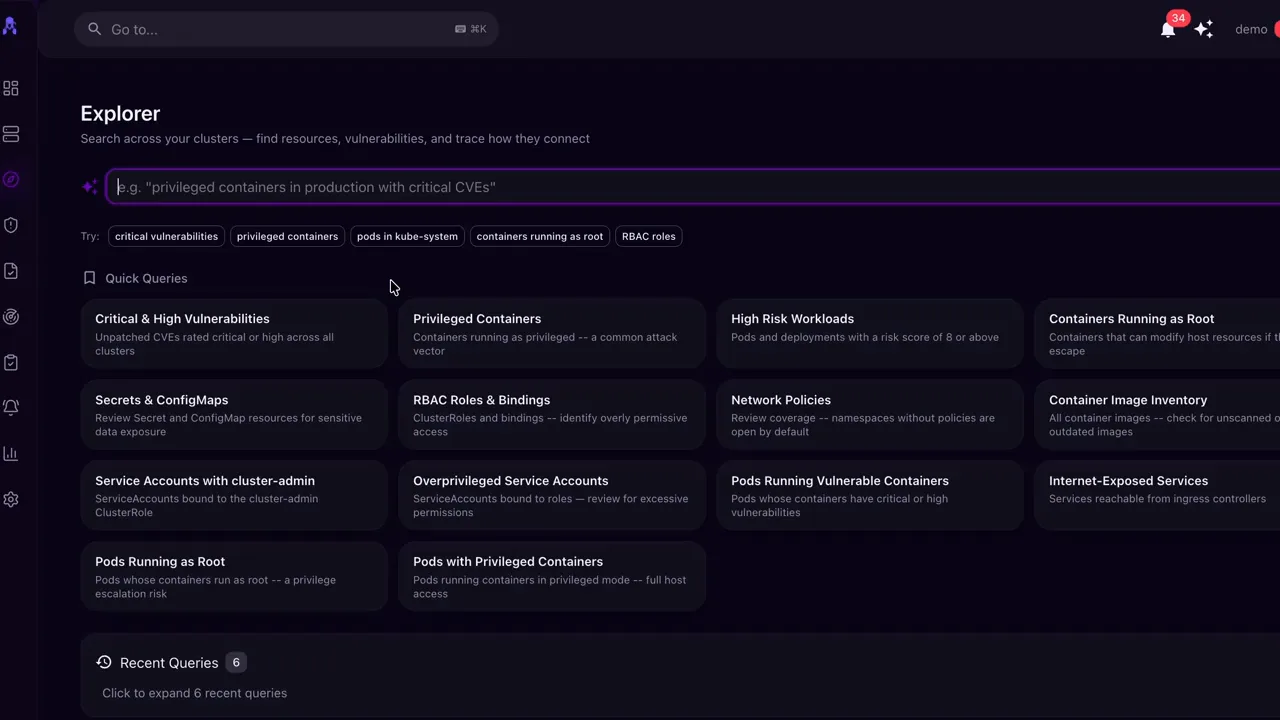This screenshot has width=1280, height=720.
Task: Open the Network Policies quick query card
Action: coord(870,415)
